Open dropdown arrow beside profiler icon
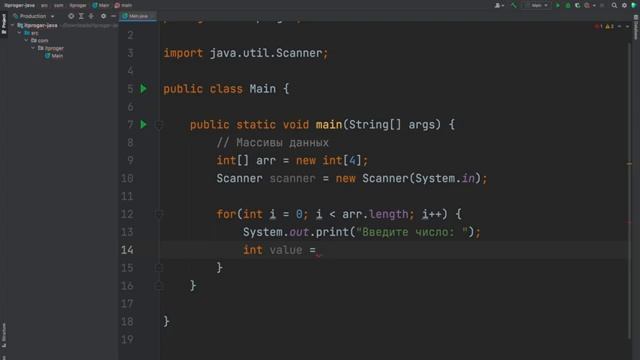This screenshot has width=640, height=360. (594, 5)
